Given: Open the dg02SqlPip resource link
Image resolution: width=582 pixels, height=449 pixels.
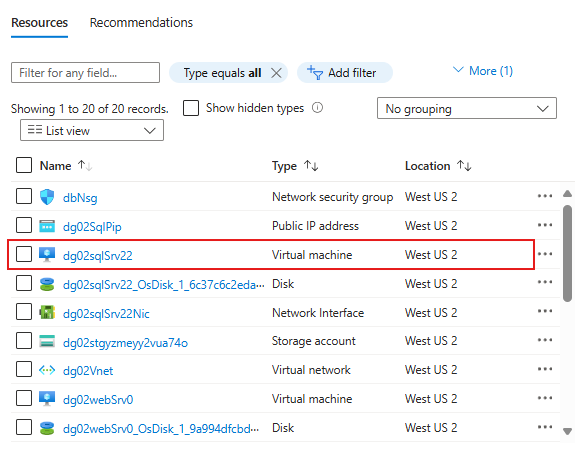Looking at the screenshot, I should tap(92, 226).
